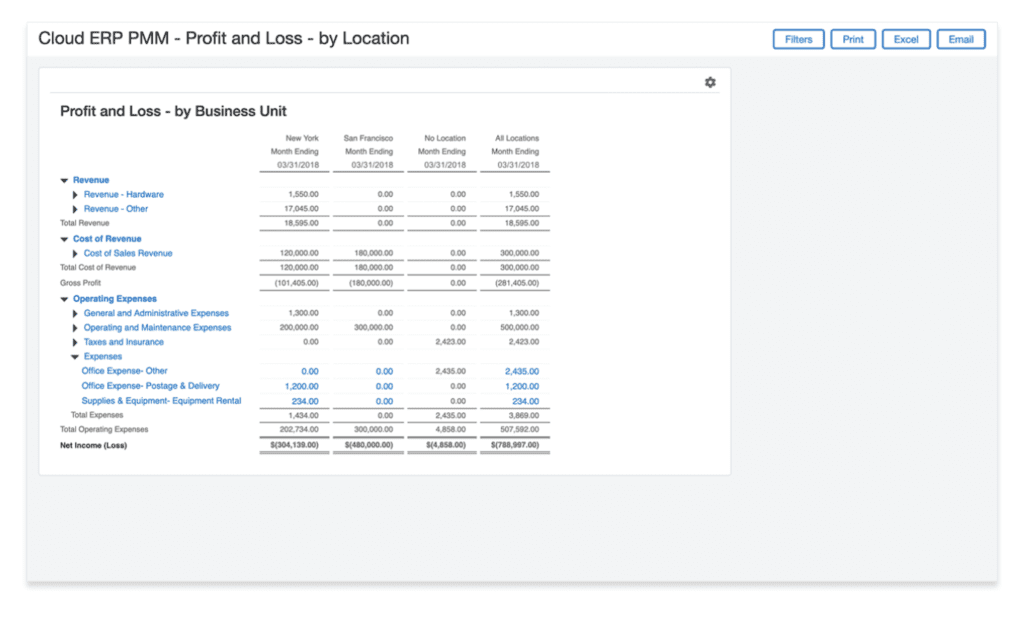Expand the Taxes and Insurance arrow
1024x619 pixels.
point(76,343)
